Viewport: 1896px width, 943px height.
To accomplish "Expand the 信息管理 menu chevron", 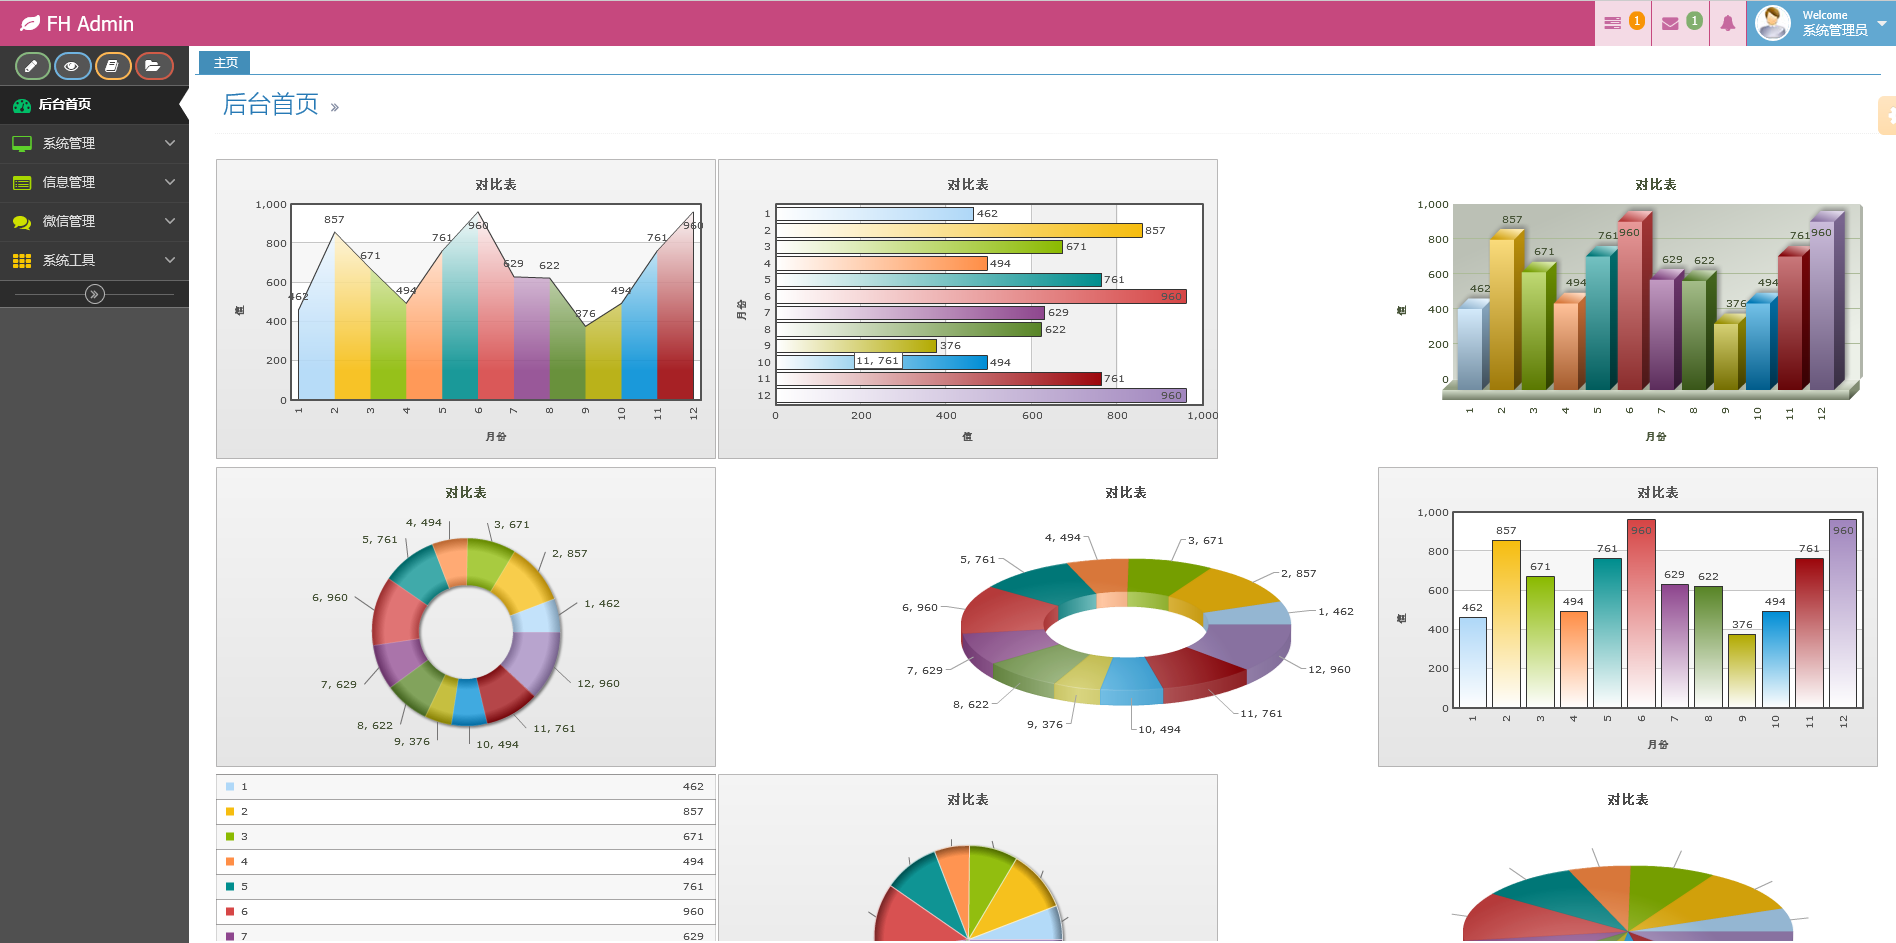I will point(170,182).
